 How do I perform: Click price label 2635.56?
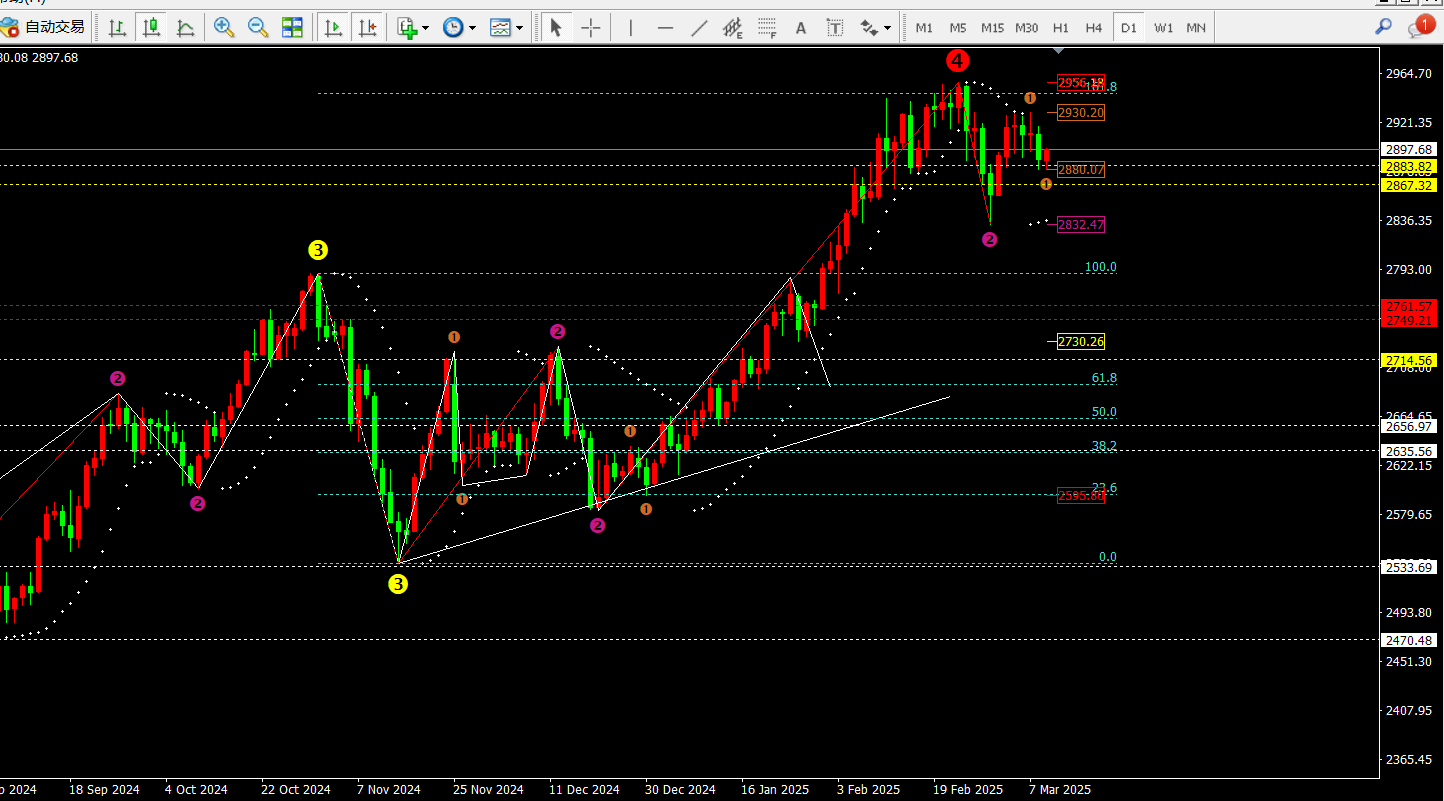(x=1410, y=451)
